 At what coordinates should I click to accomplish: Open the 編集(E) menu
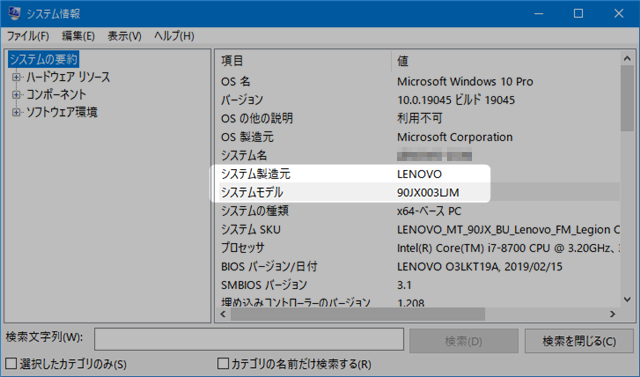tap(78, 36)
